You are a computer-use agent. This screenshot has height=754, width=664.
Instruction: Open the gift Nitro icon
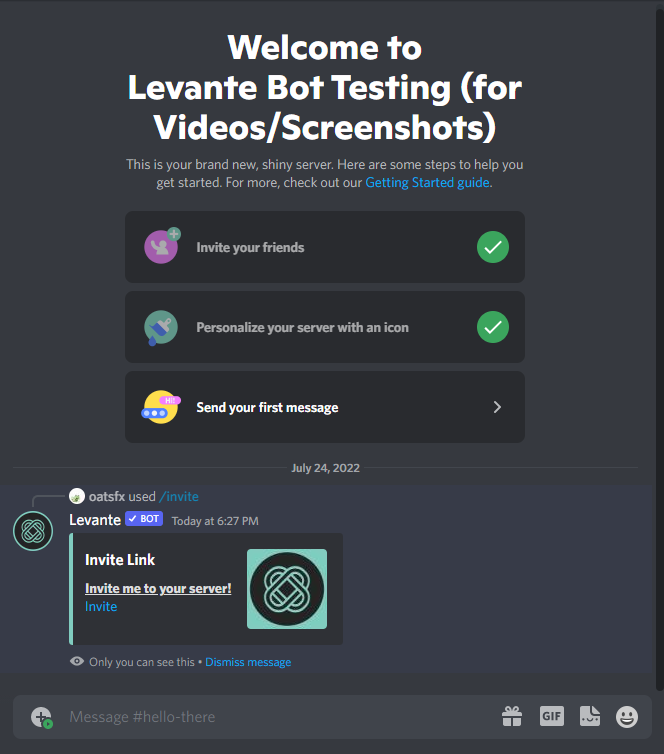pyautogui.click(x=512, y=716)
